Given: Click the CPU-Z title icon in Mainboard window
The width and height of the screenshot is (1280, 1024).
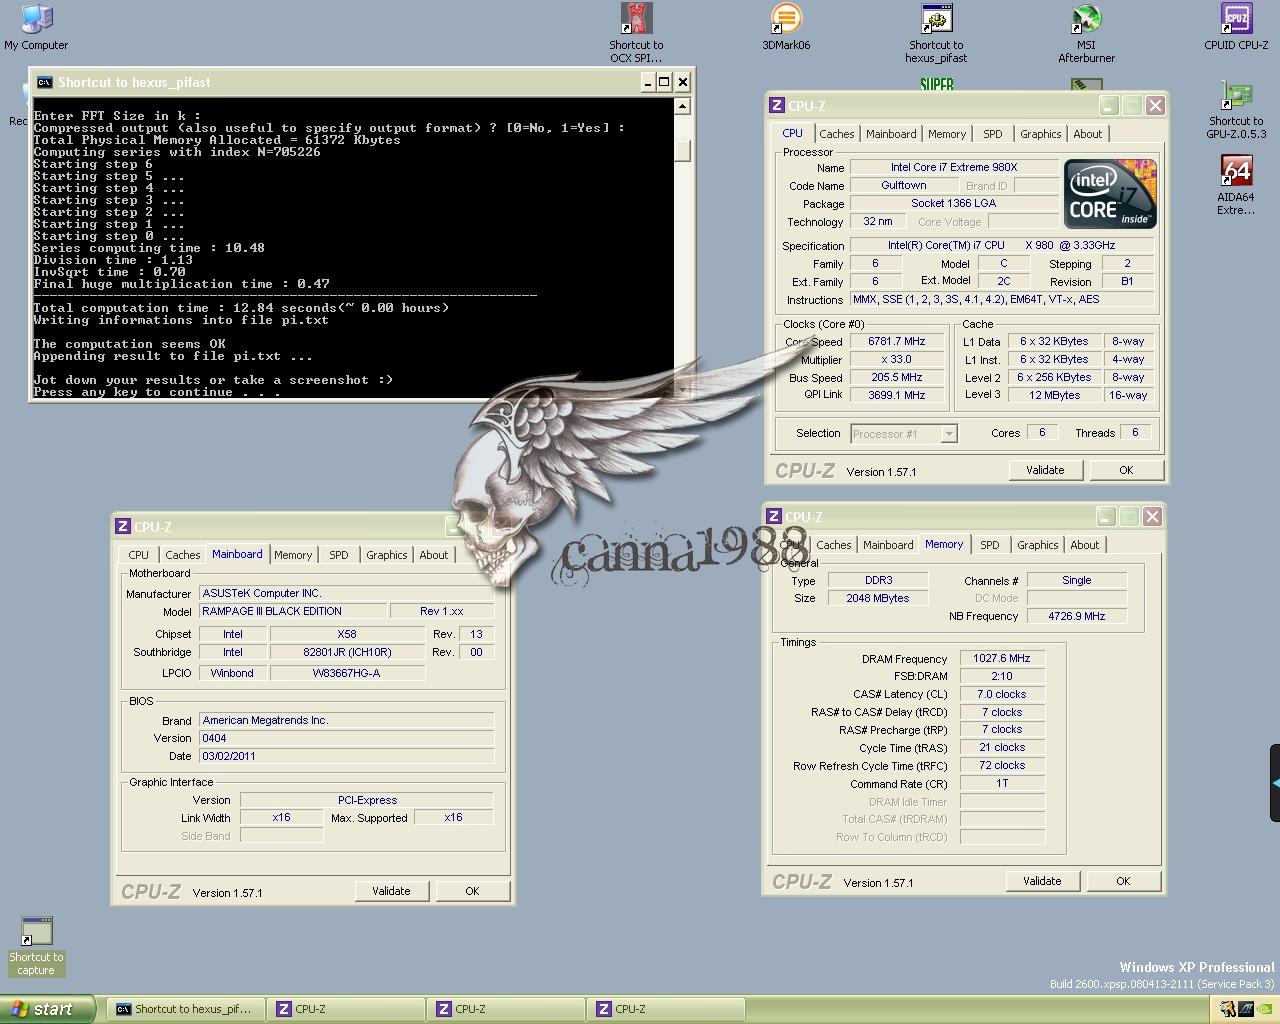Looking at the screenshot, I should [123, 526].
